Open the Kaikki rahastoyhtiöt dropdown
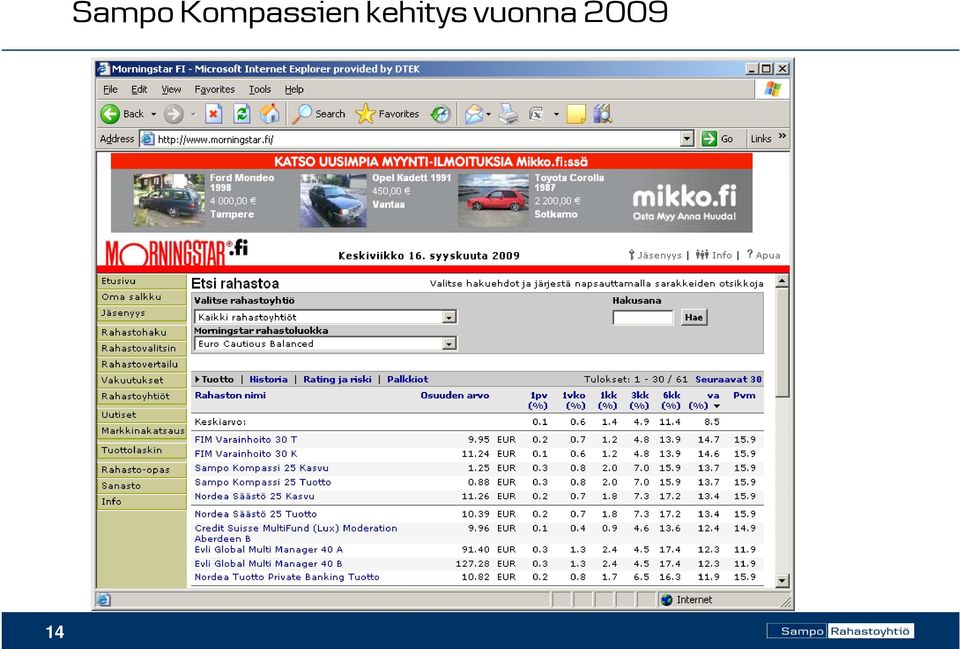Viewport: 960px width, 649px height. click(449, 317)
